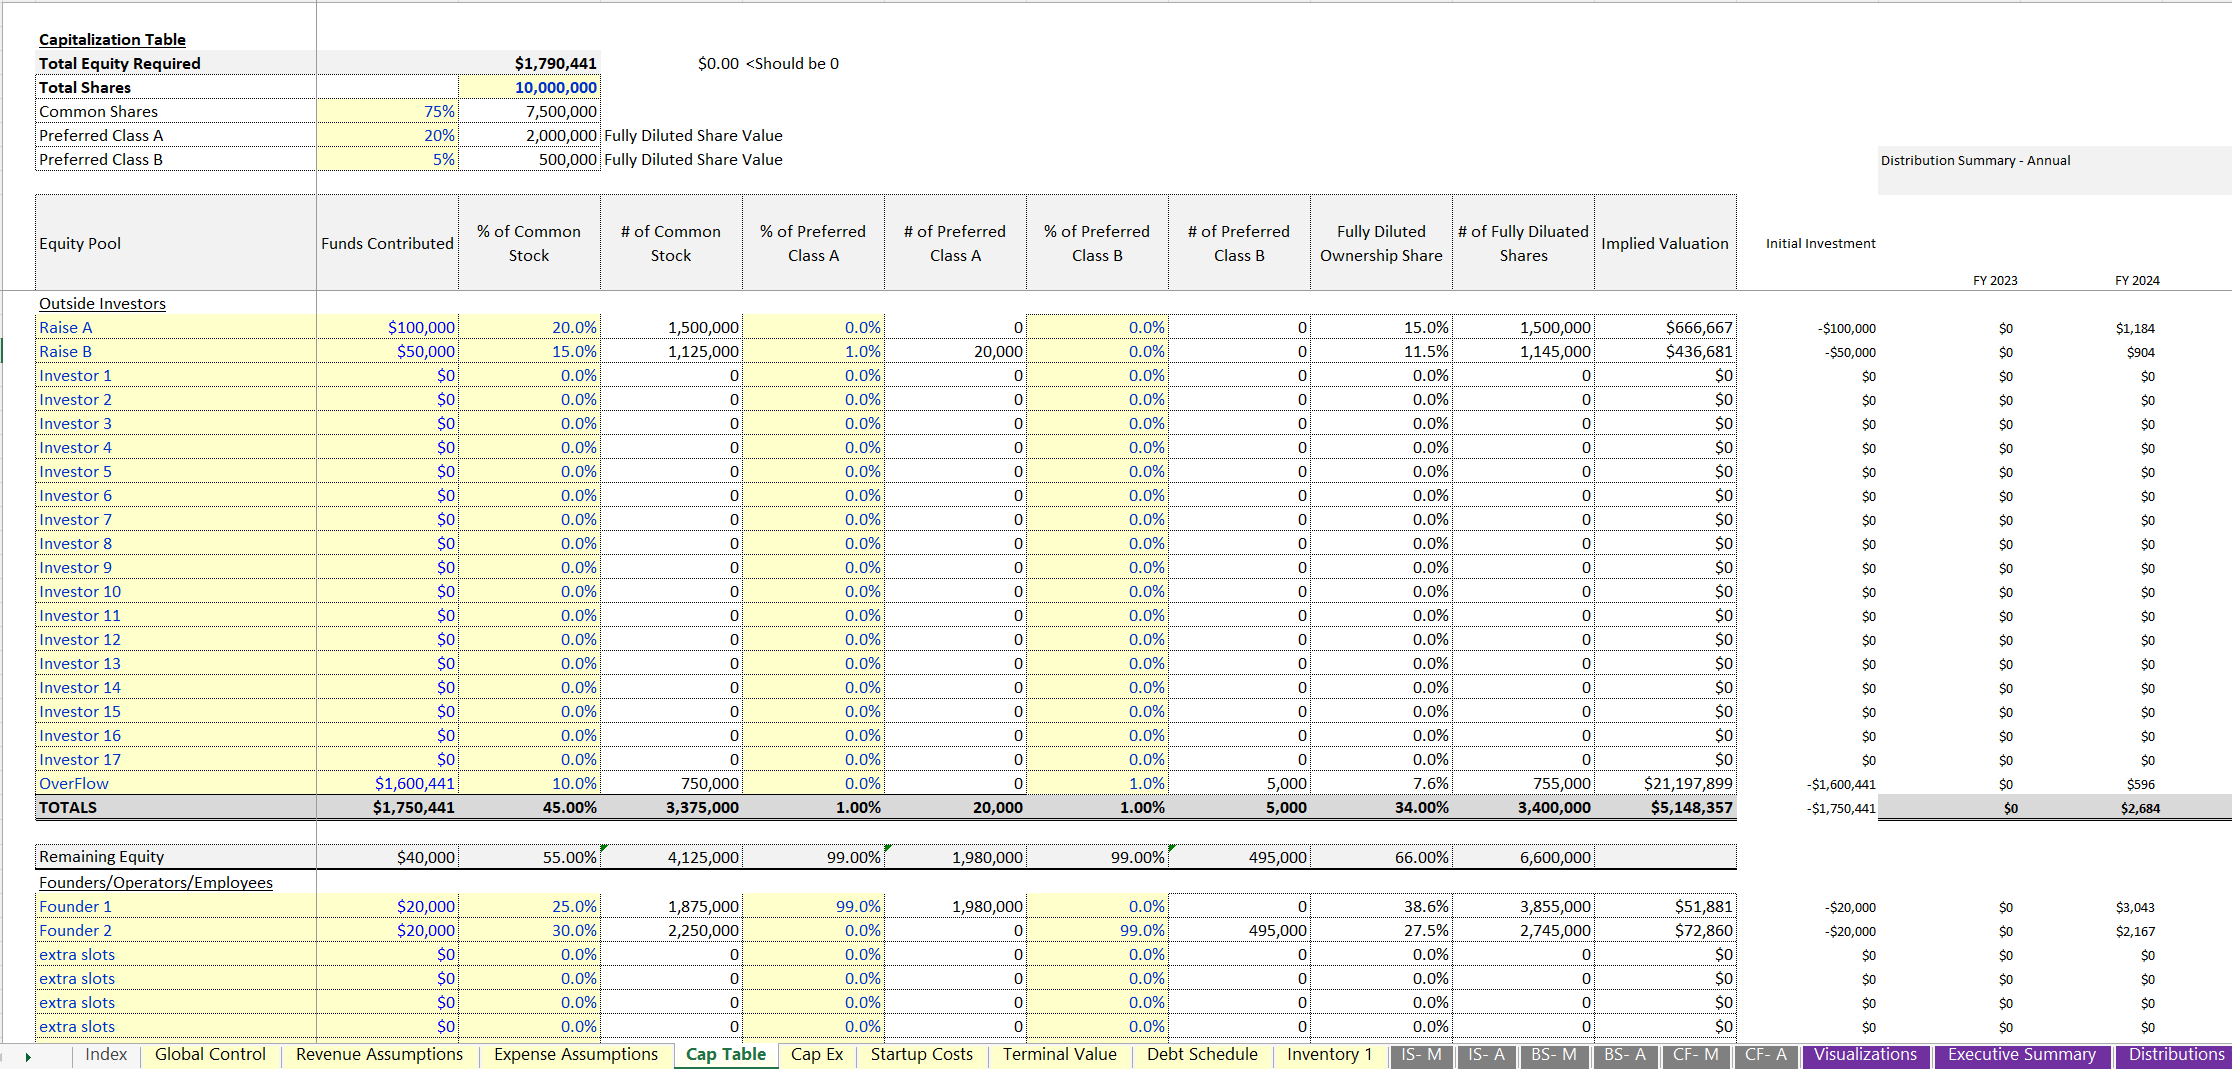The image size is (2232, 1069).
Task: Select Founder 2 30.0% common stock cell
Action: pyautogui.click(x=529, y=930)
